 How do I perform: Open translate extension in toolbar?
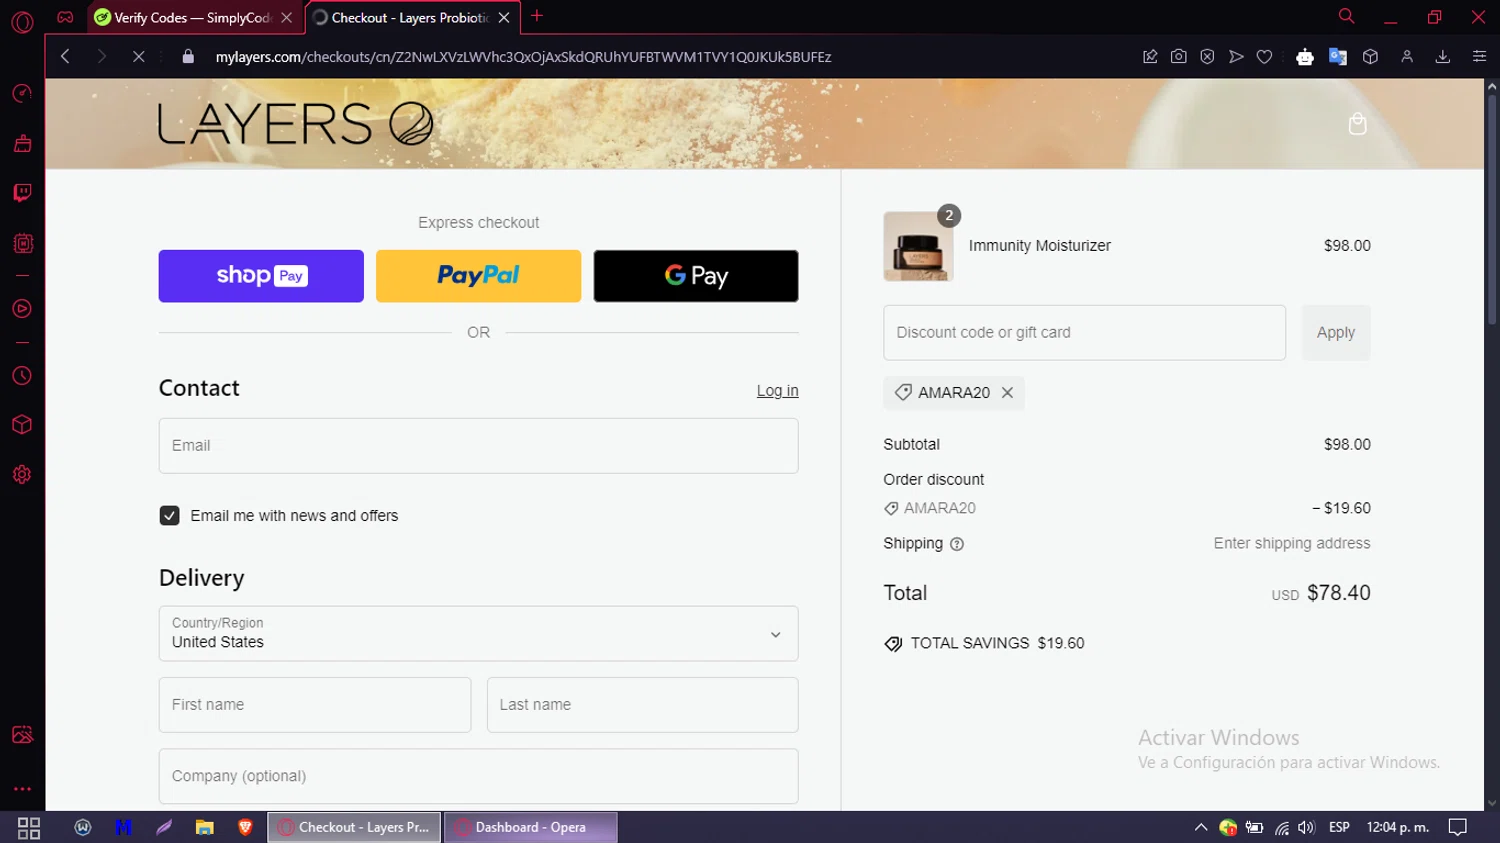1338,57
